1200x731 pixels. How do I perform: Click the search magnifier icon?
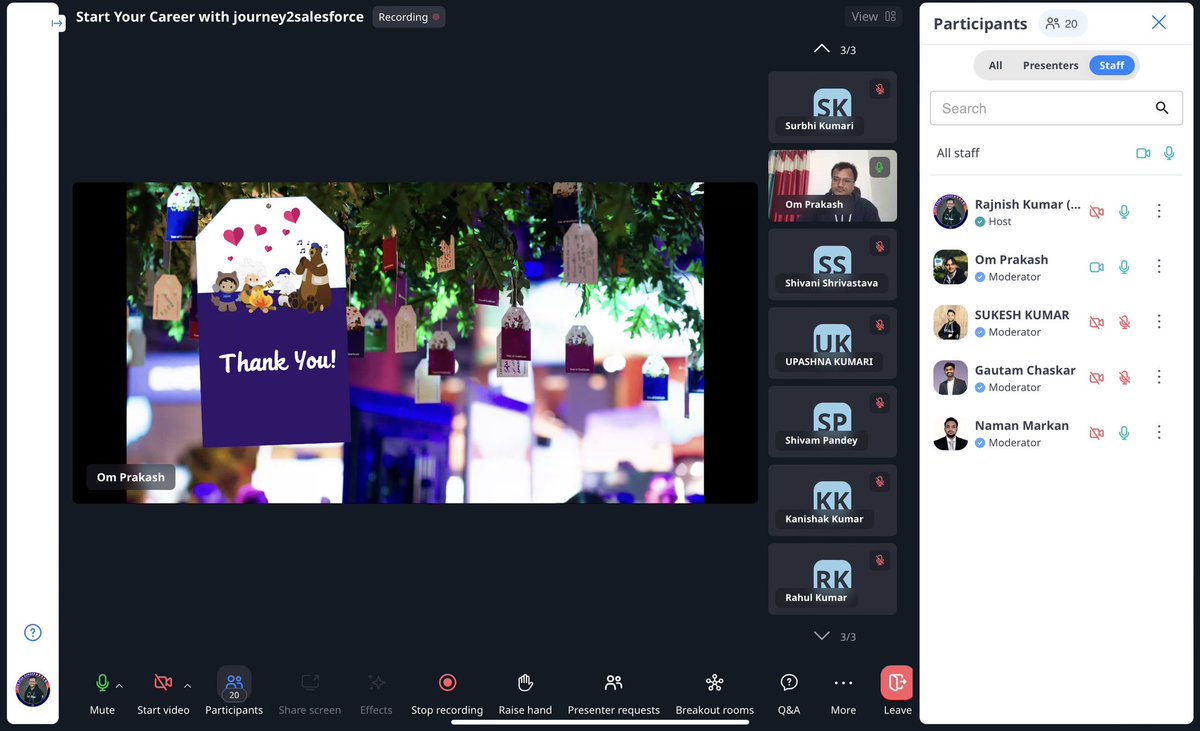[1162, 108]
